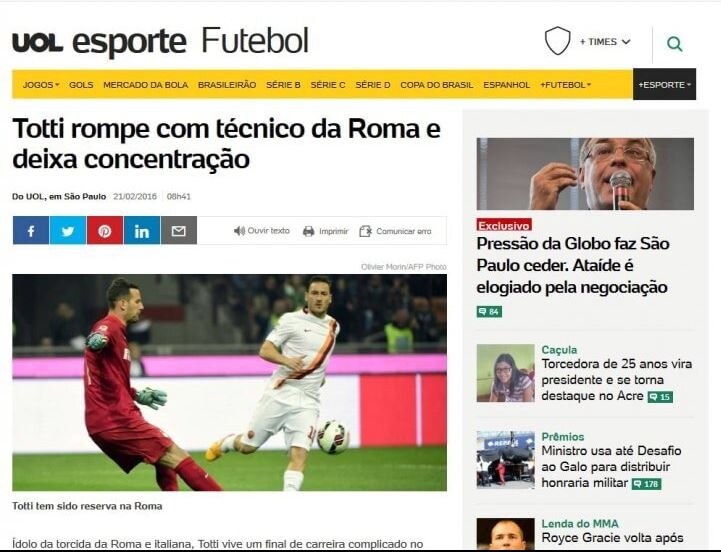Pin article on Pinterest
This screenshot has height=552, width=721.
[x=105, y=230]
